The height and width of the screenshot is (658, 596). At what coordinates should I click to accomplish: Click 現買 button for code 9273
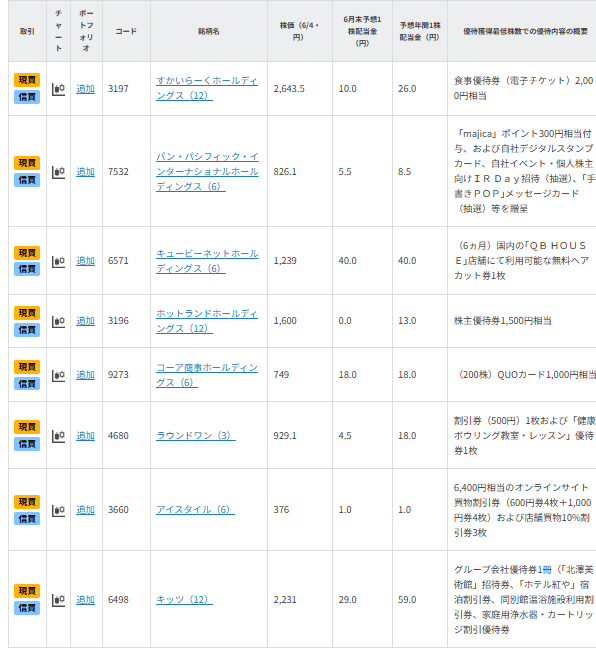[27, 367]
